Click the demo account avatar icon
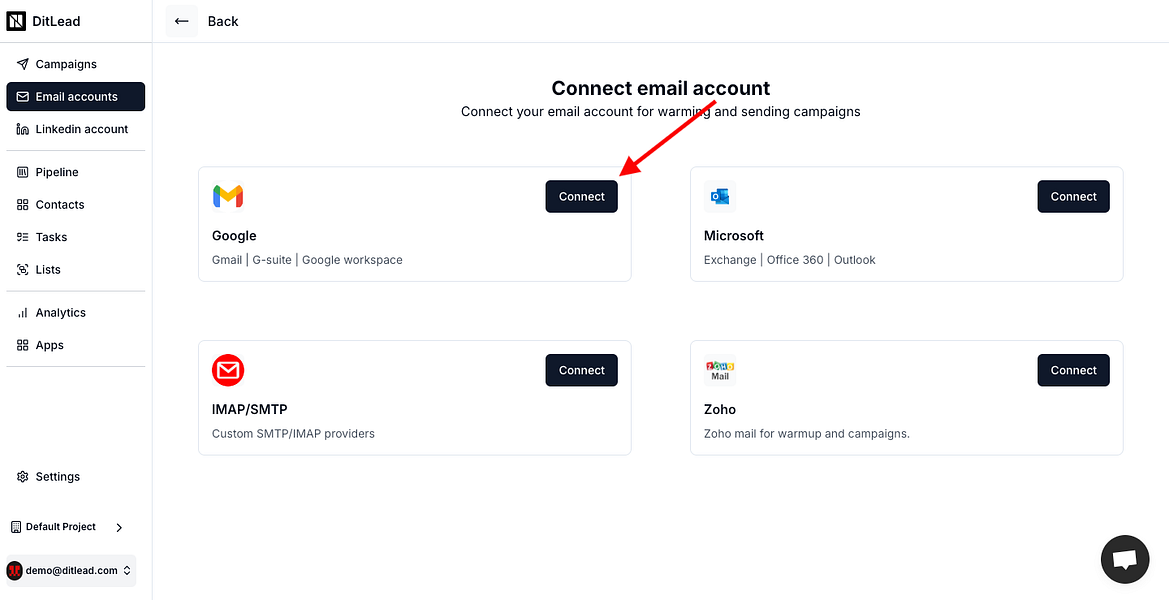 [15, 571]
